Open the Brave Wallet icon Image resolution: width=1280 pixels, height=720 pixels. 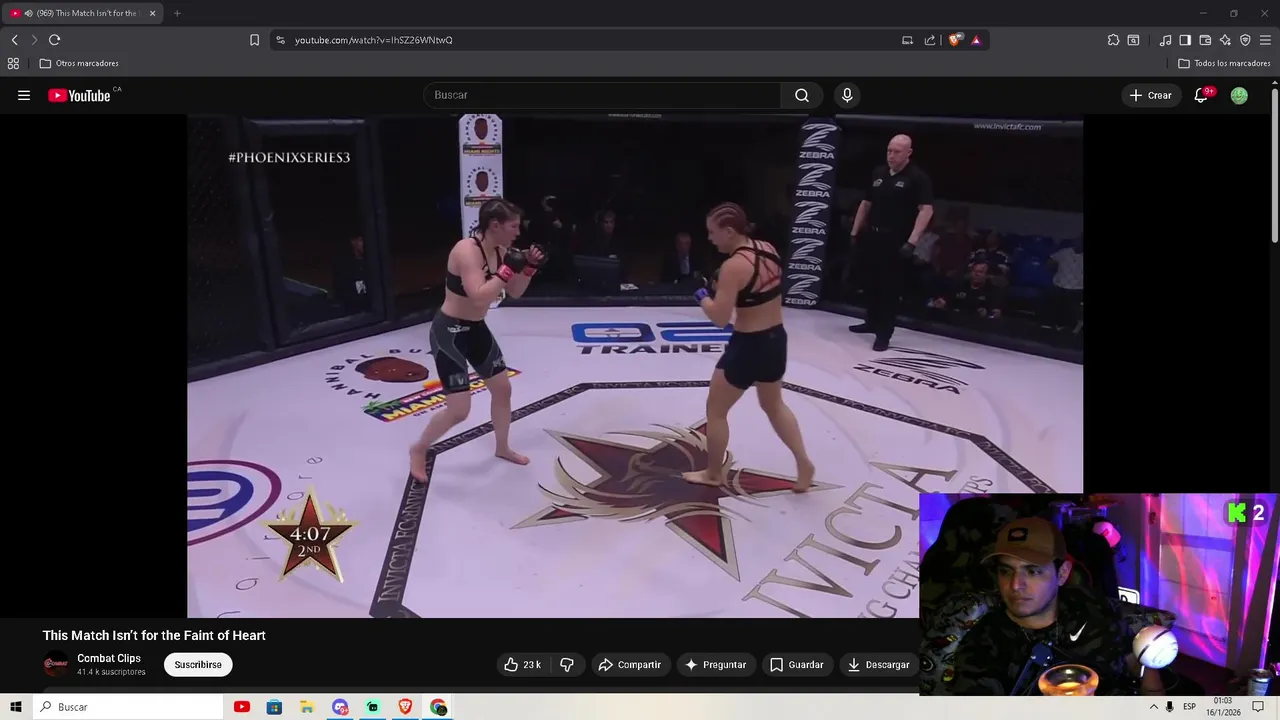pyautogui.click(x=1205, y=40)
